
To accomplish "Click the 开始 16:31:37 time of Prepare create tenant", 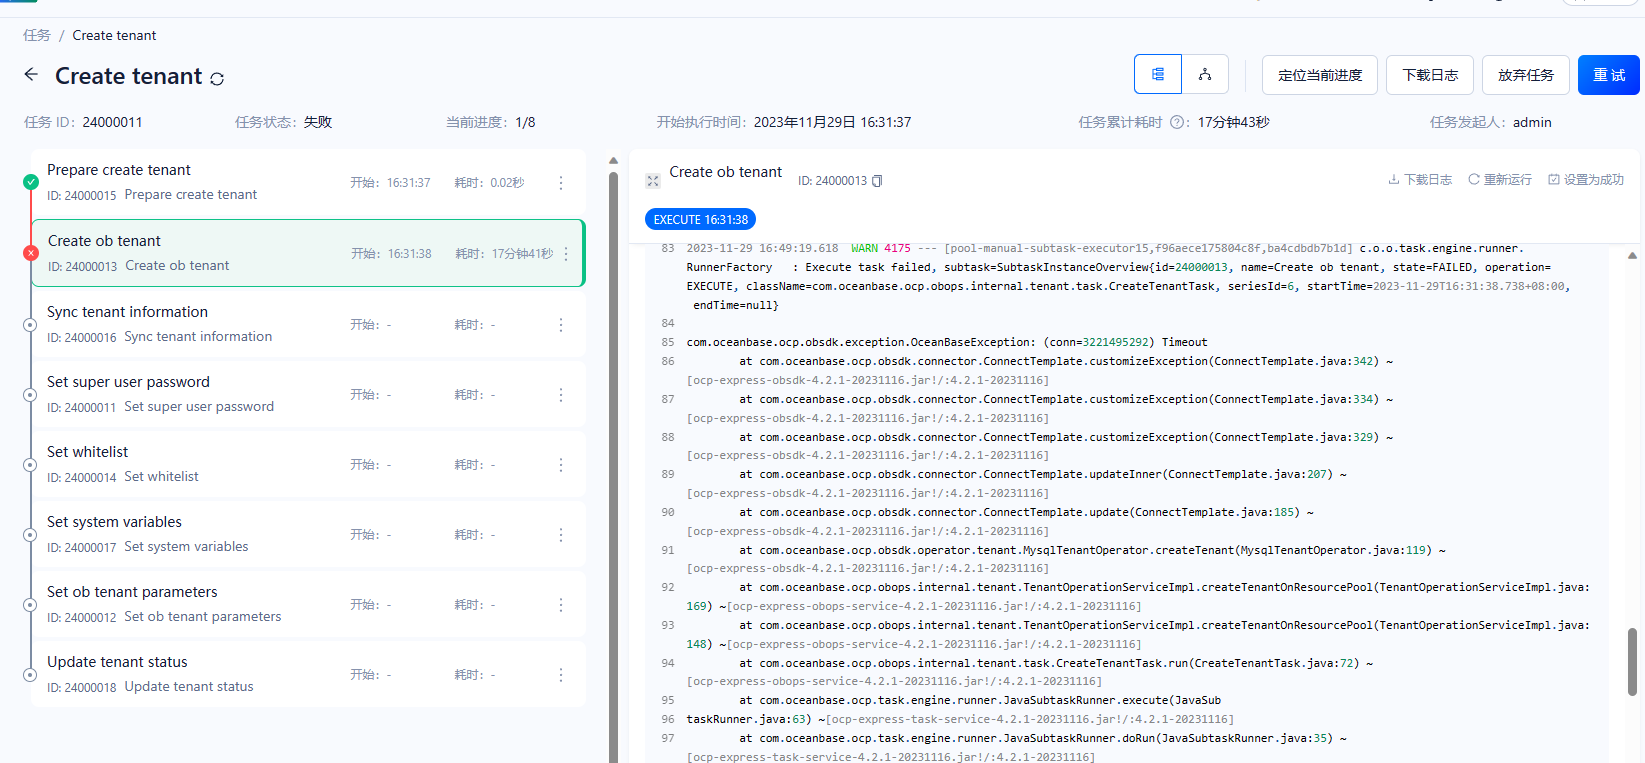I will [x=390, y=183].
